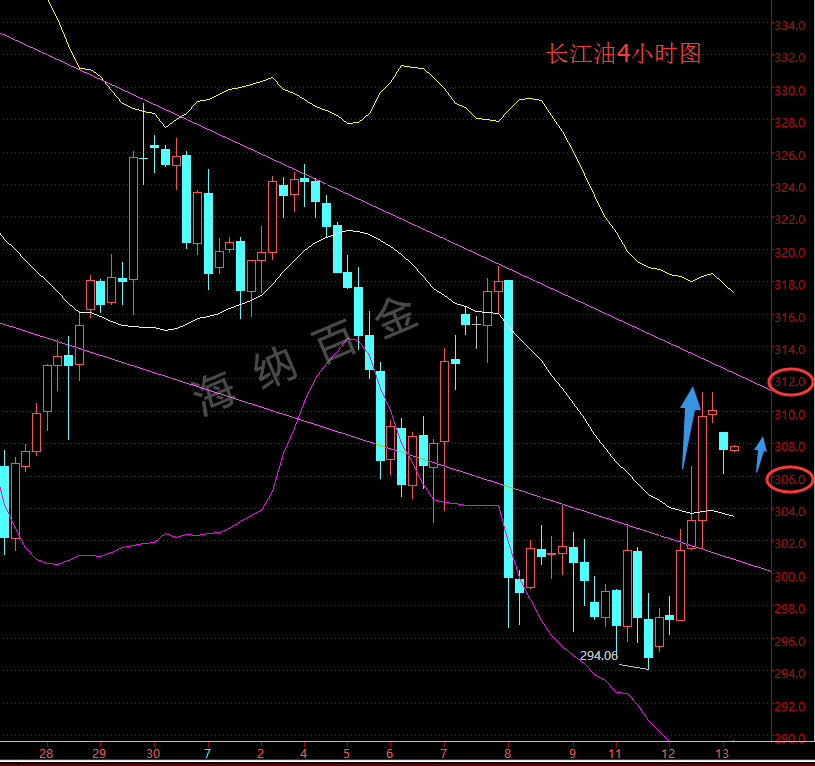This screenshot has width=815, height=766.
Task: Click date label 30 on time axis
Action: point(152,753)
